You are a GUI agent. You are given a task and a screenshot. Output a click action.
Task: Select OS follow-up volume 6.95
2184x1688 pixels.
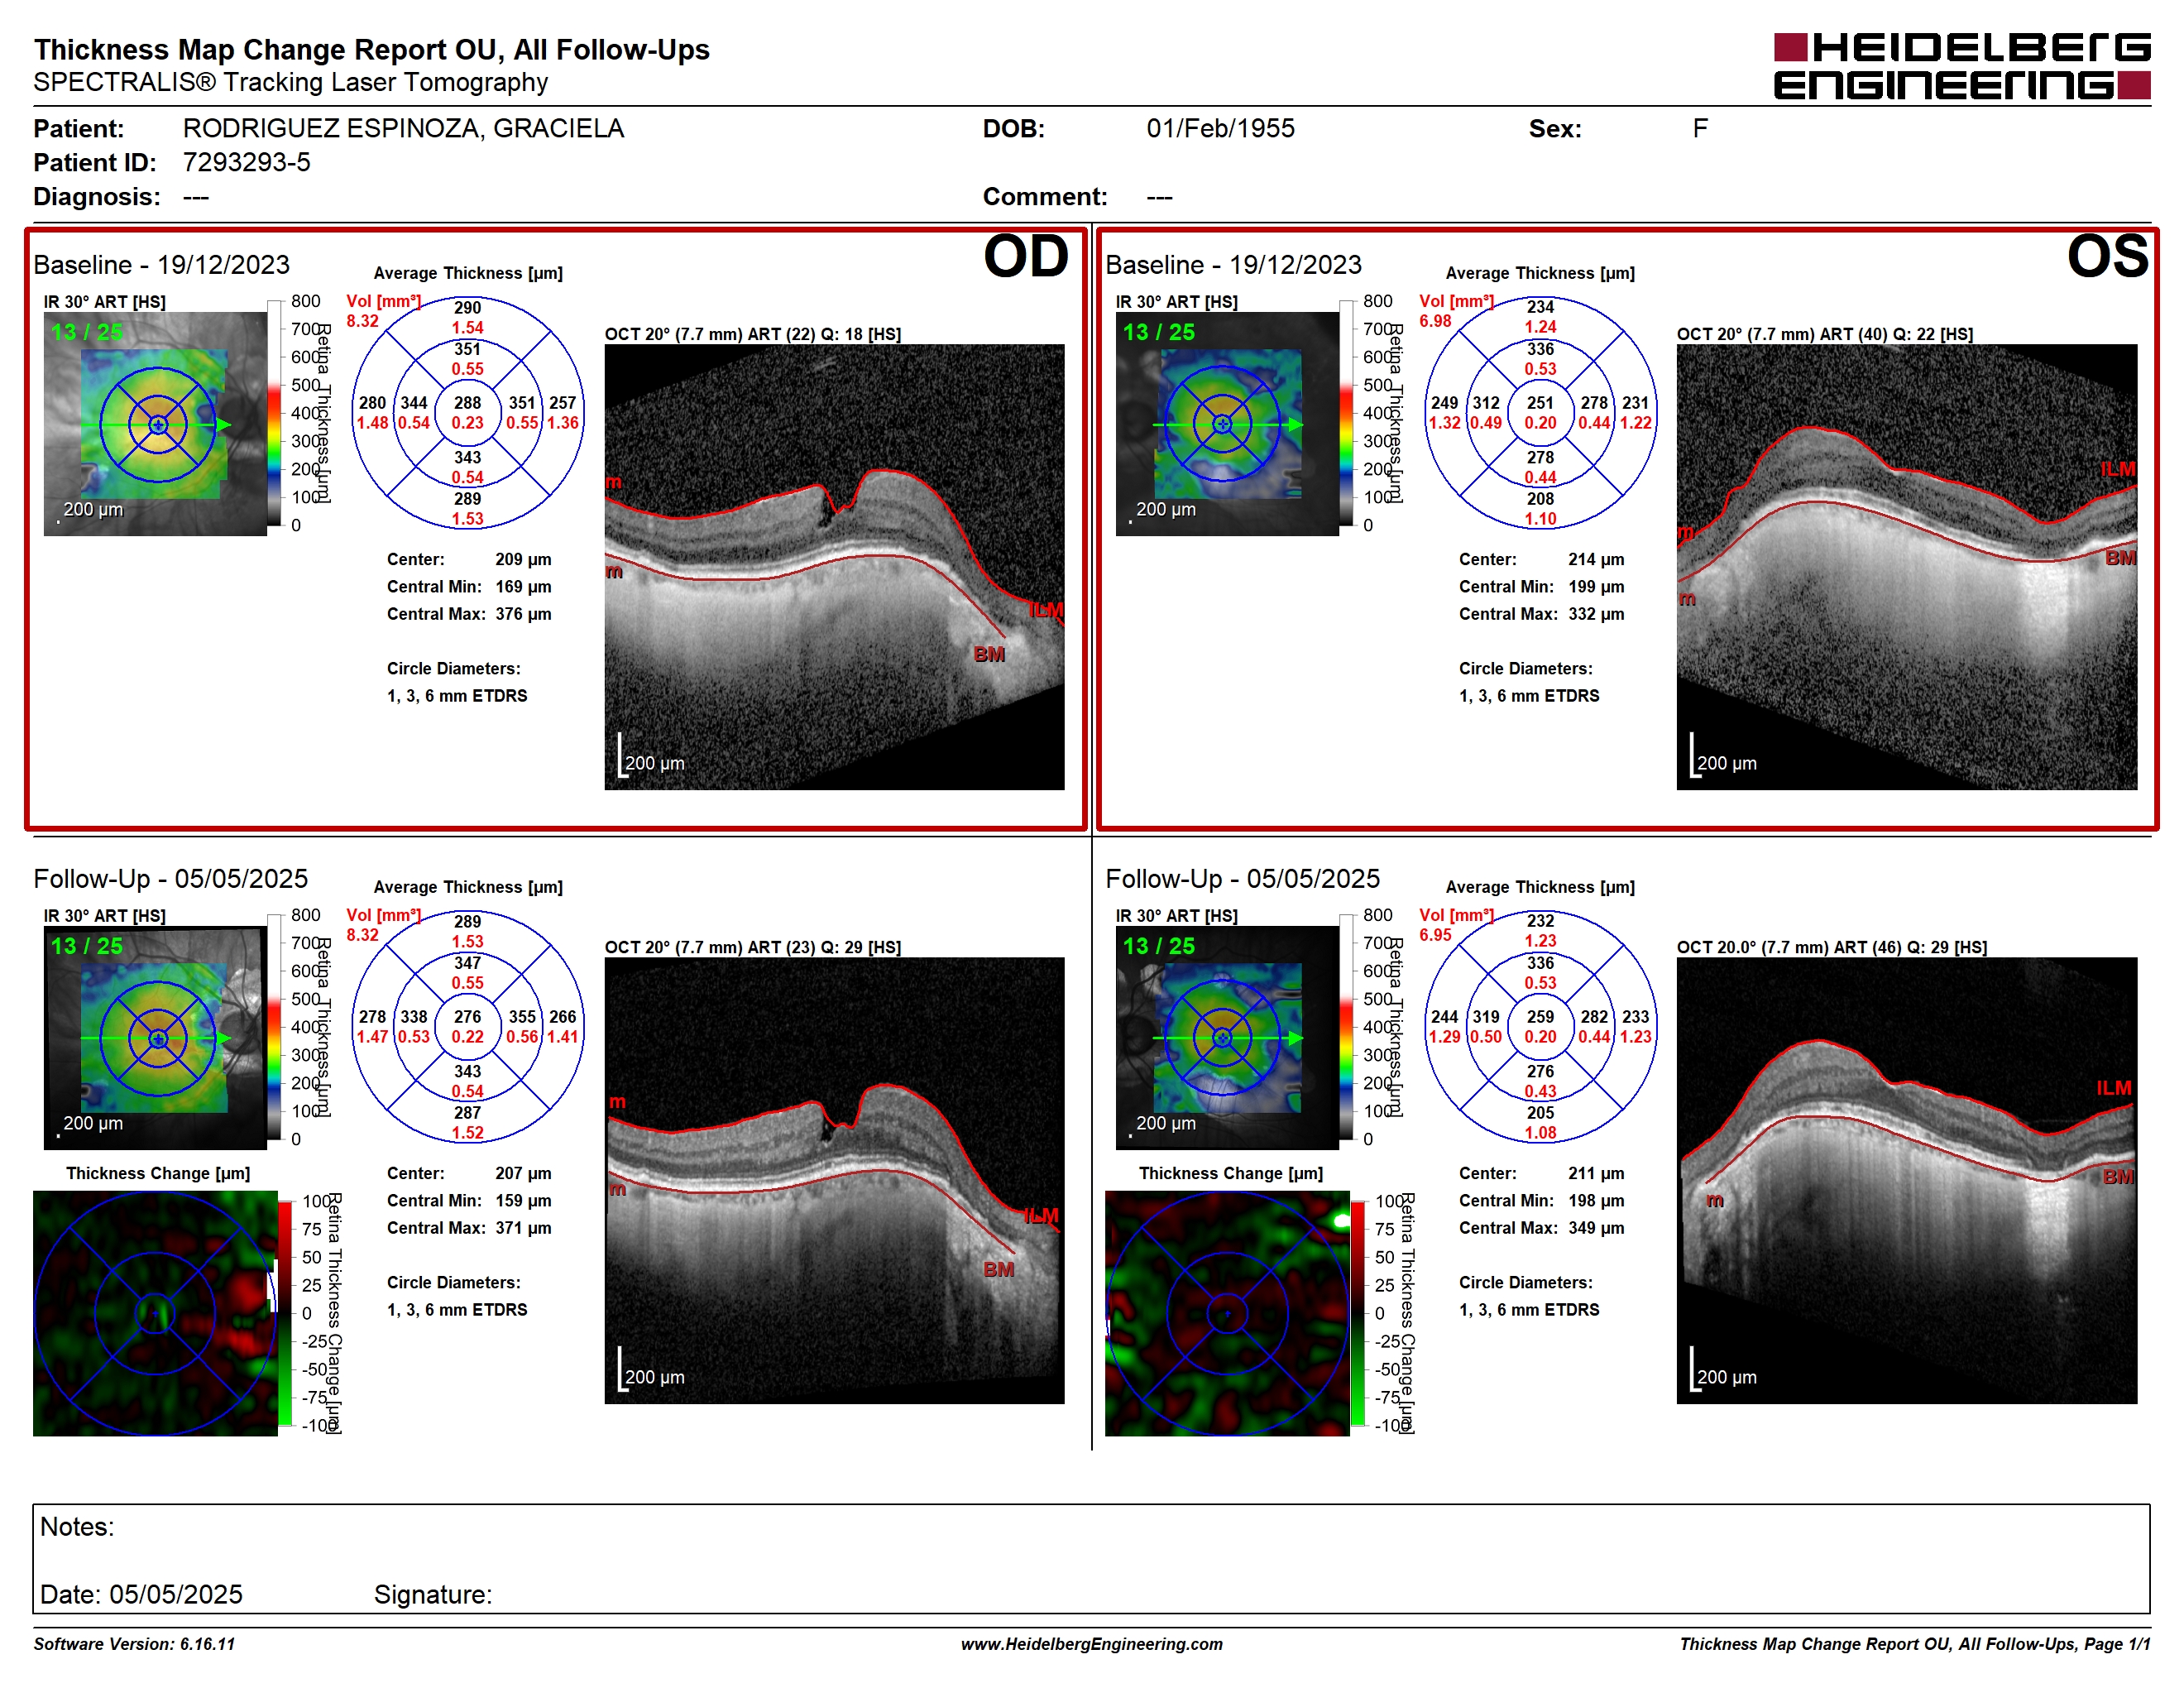point(1435,935)
